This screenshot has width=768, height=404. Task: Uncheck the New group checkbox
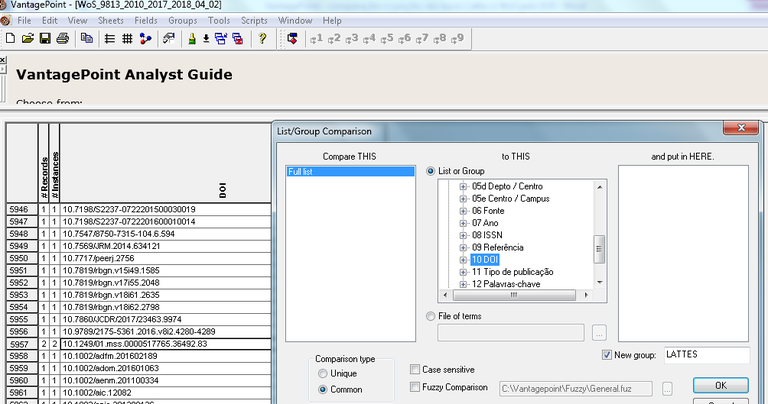[x=607, y=355]
